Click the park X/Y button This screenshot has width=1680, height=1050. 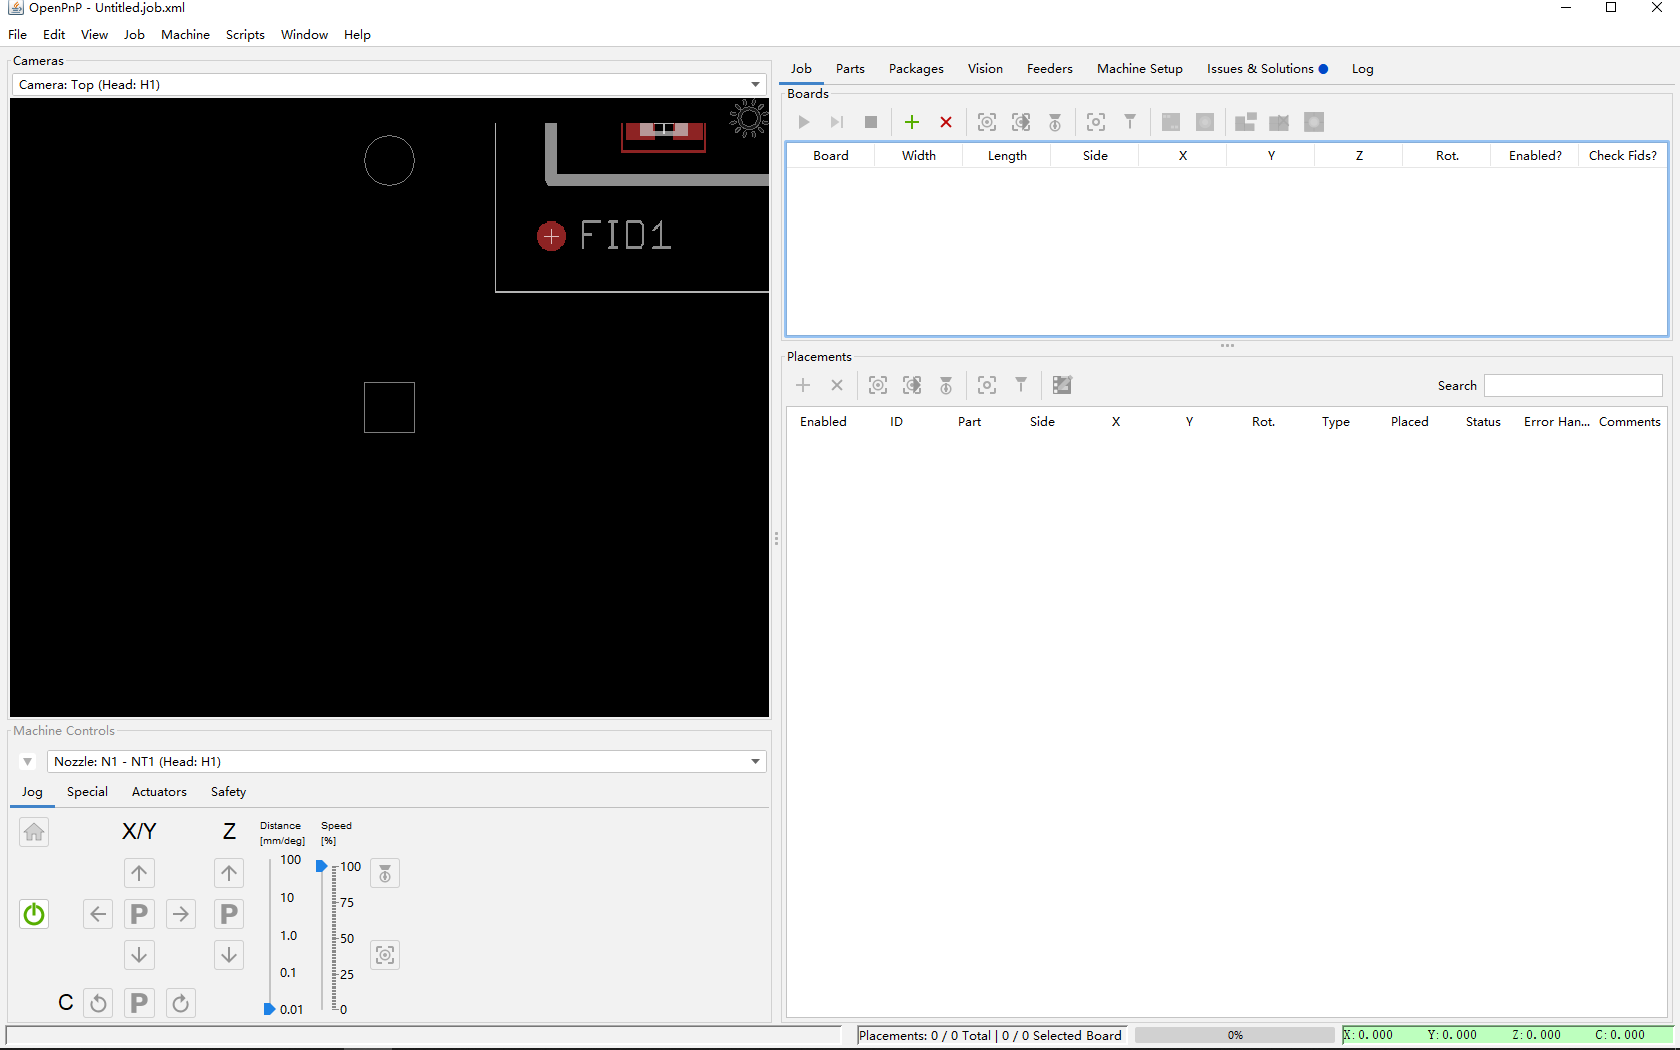point(139,914)
